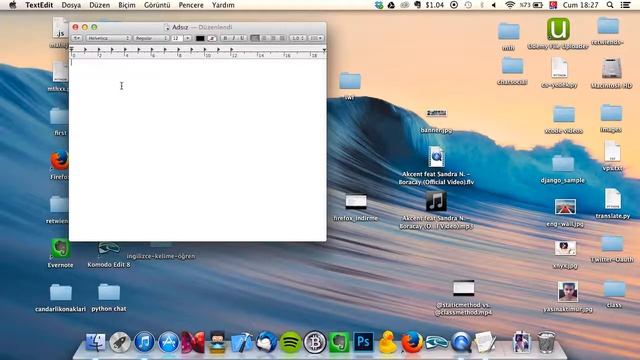This screenshot has width=640, height=360.
Task: Open TextEdit from the Dock
Action: (485, 342)
